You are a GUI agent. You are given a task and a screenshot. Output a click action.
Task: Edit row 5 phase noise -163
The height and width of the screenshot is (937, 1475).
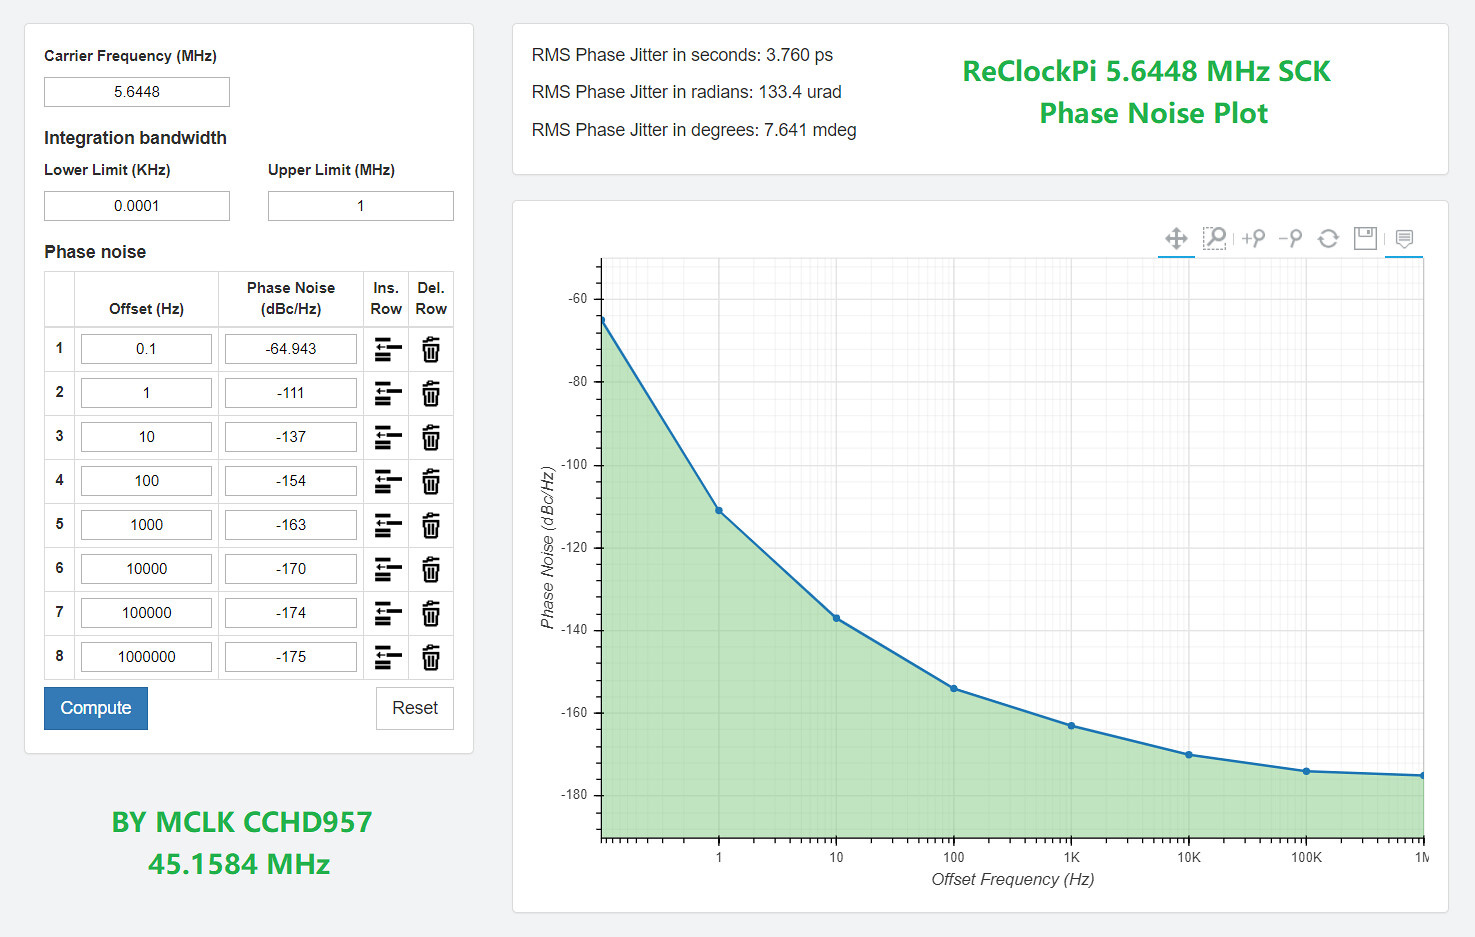tap(291, 525)
